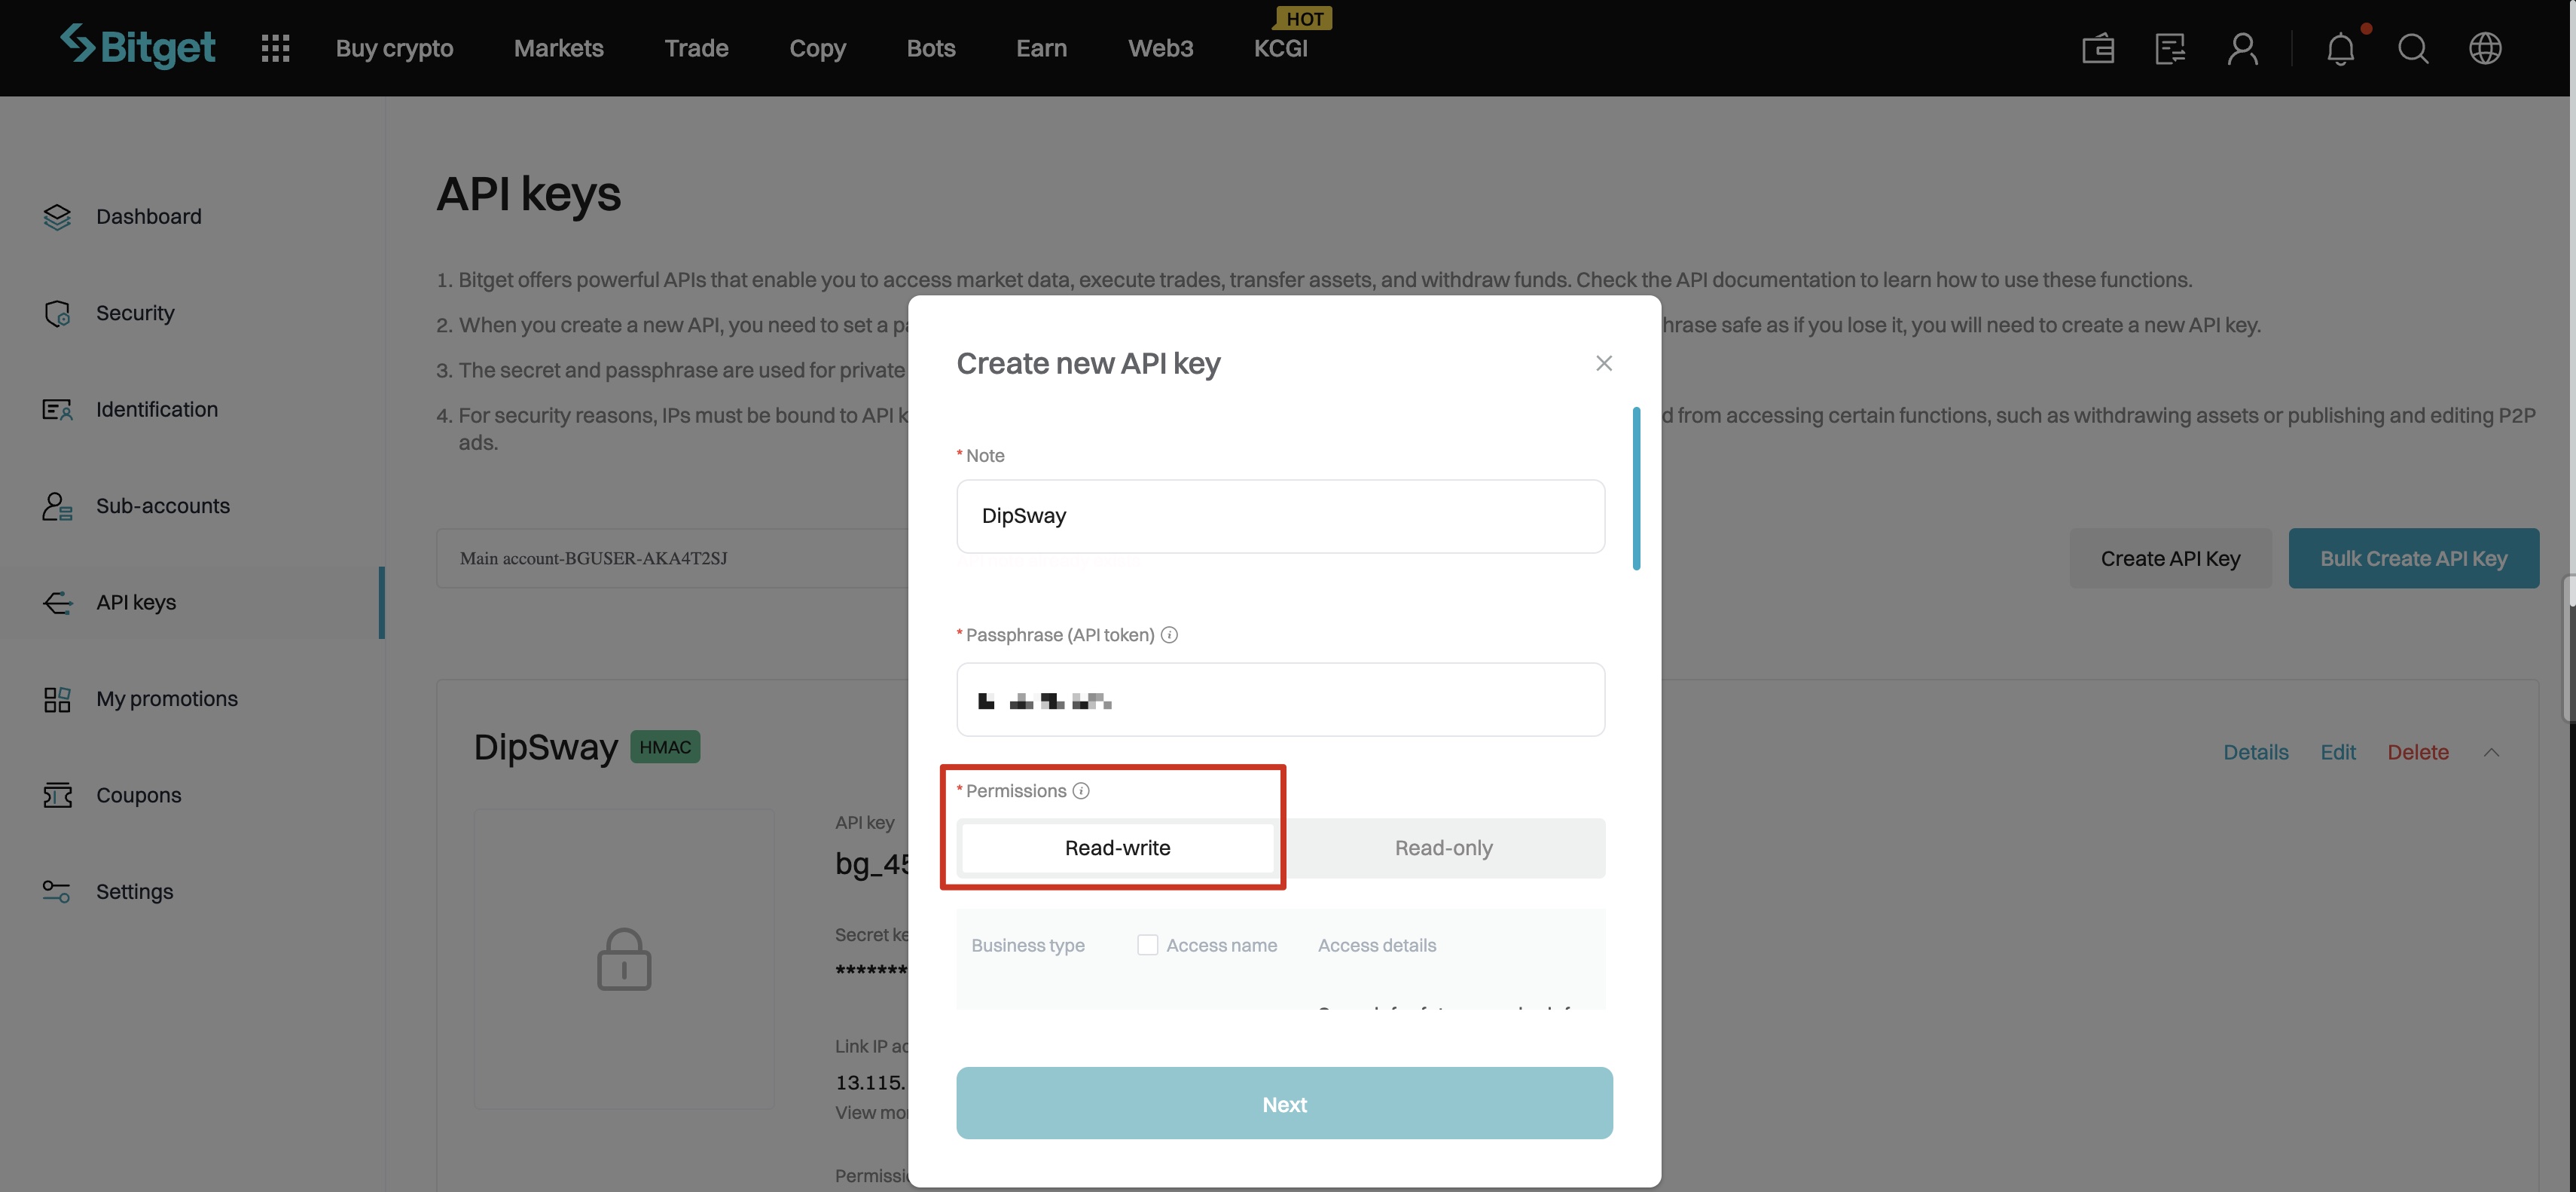2576x1192 pixels.
Task: Select Read-write permission
Action: pos(1117,848)
